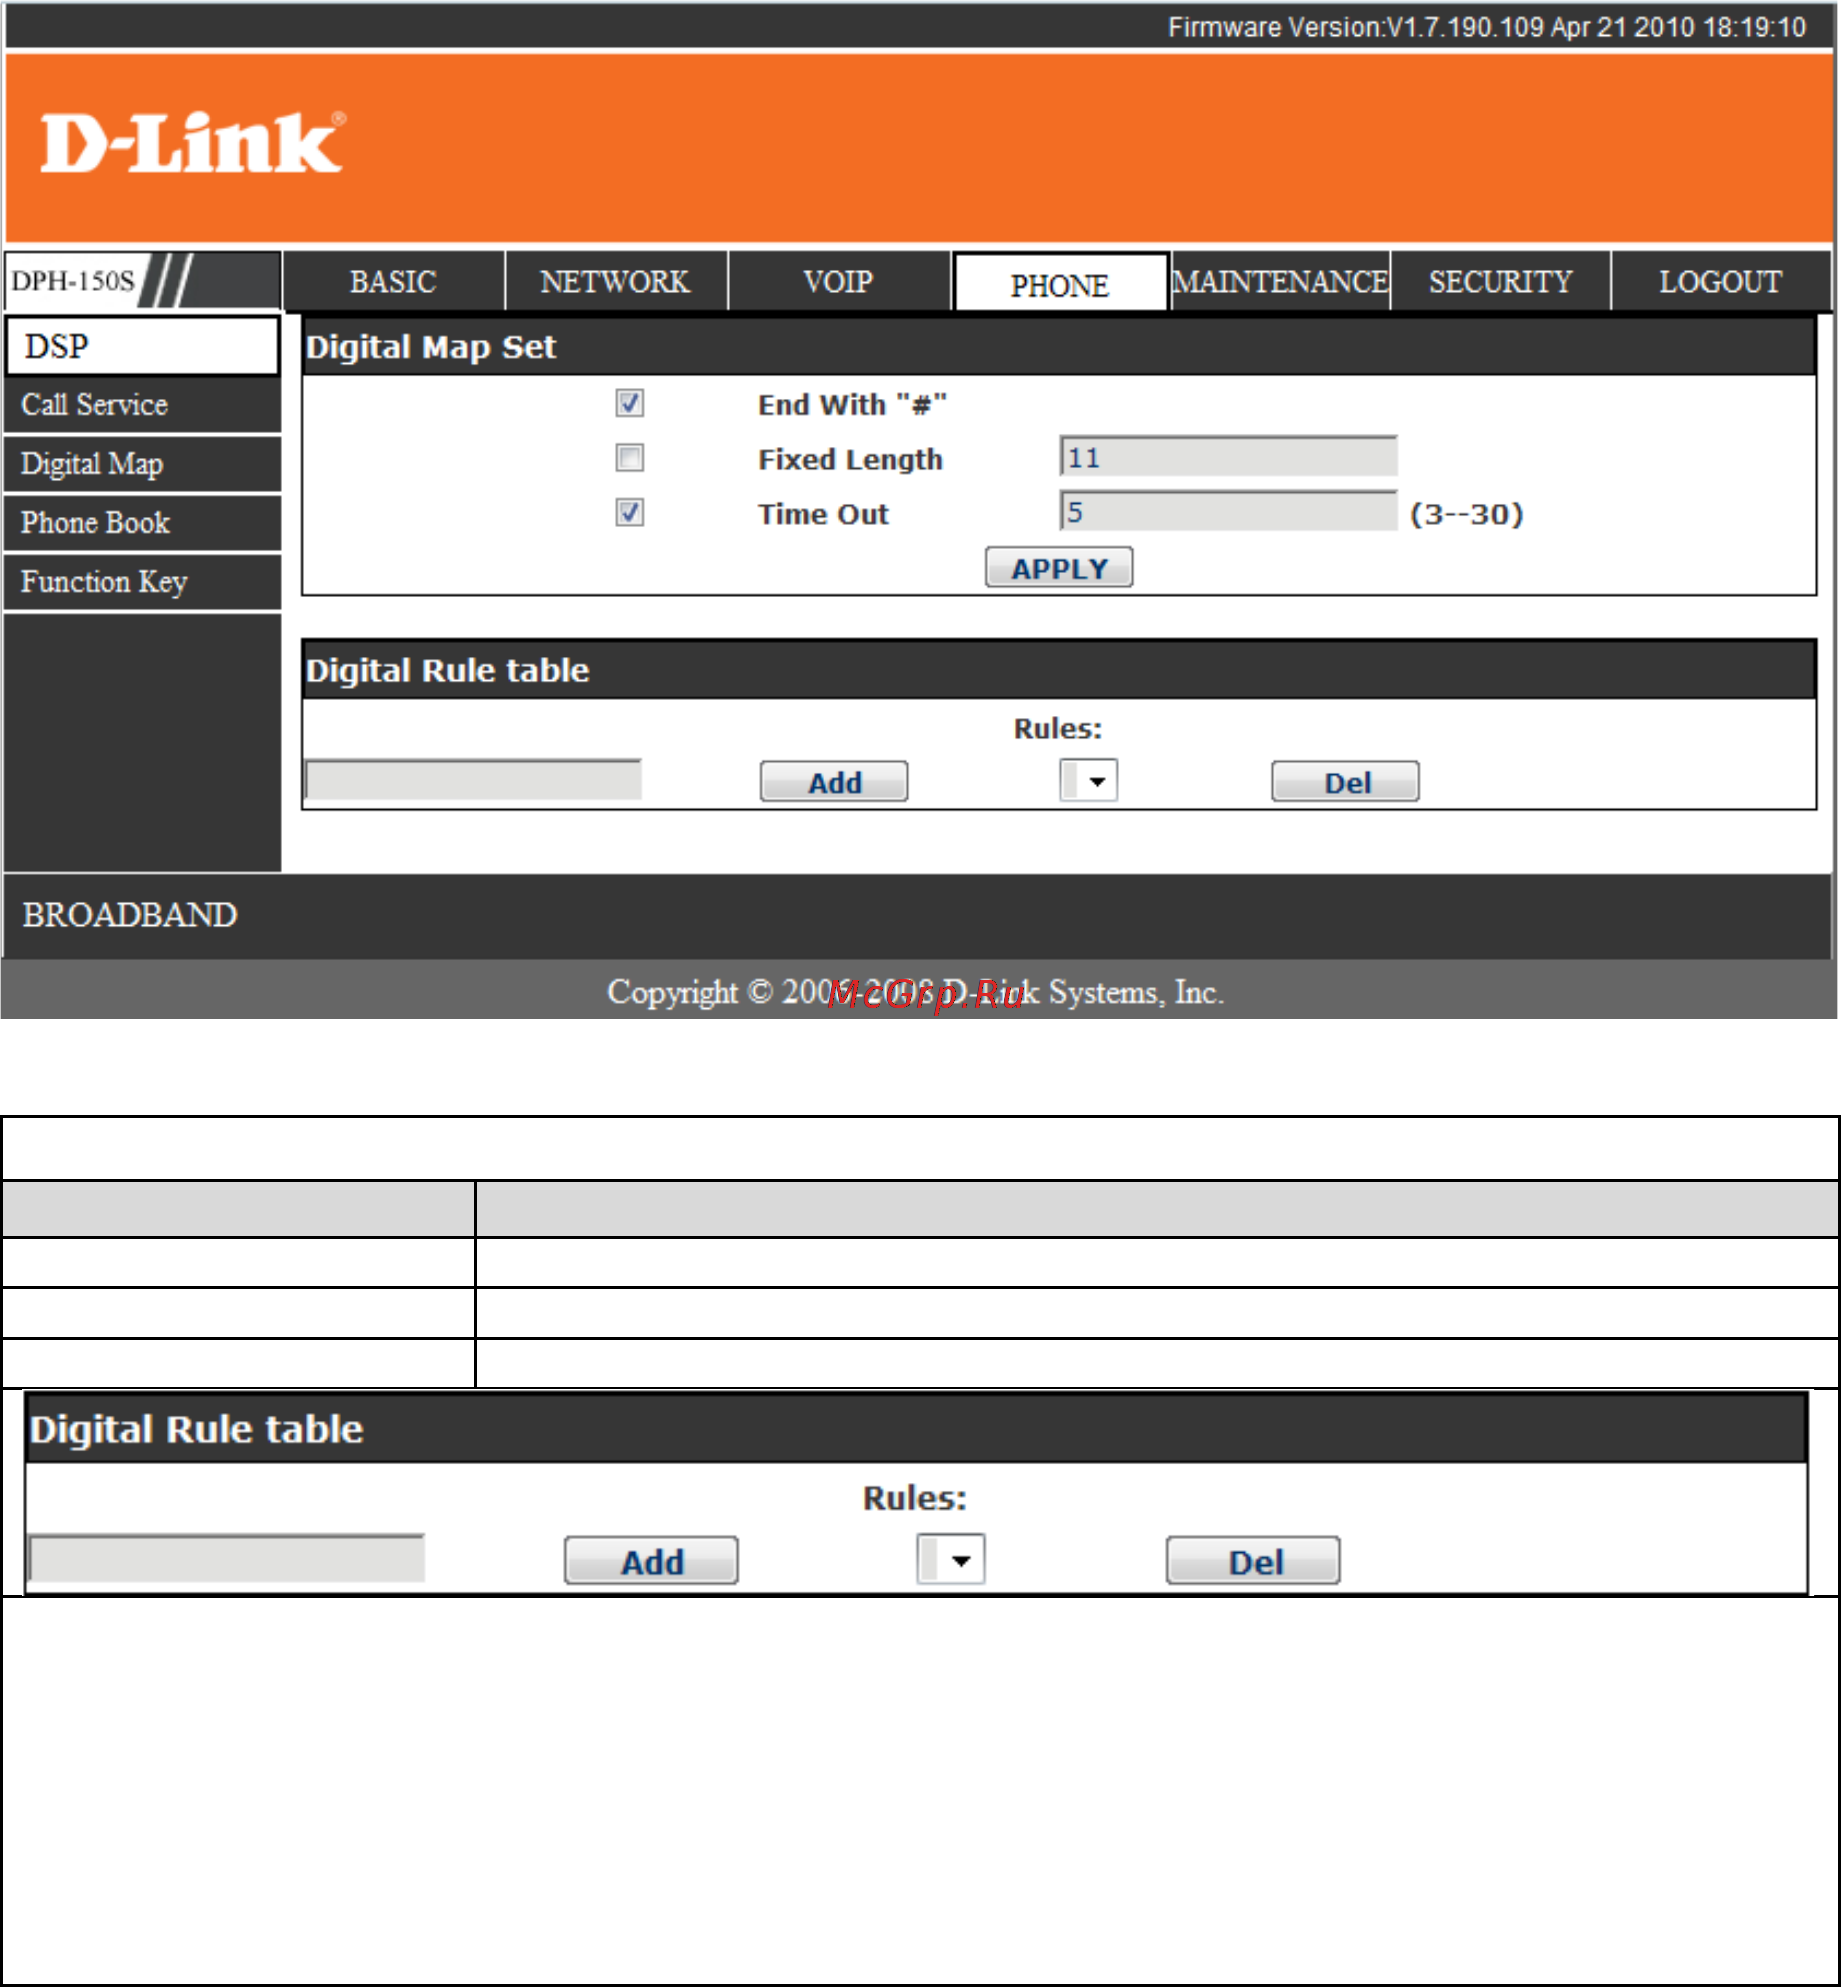Open Digital Map in the sidebar
Screen dimensions: 1841x1987
tap(142, 464)
